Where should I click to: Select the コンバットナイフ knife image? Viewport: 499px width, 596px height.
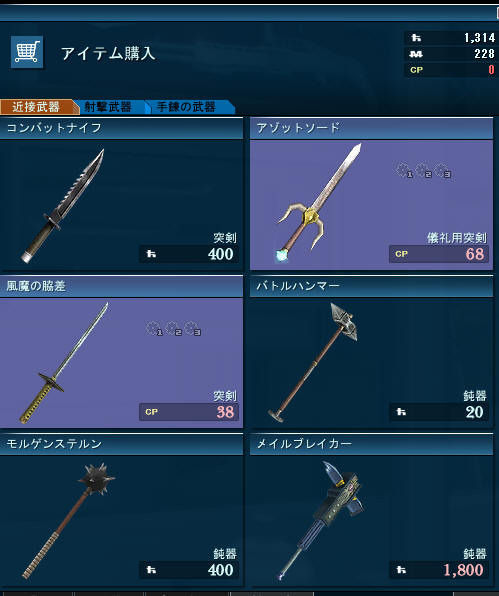coord(63,206)
